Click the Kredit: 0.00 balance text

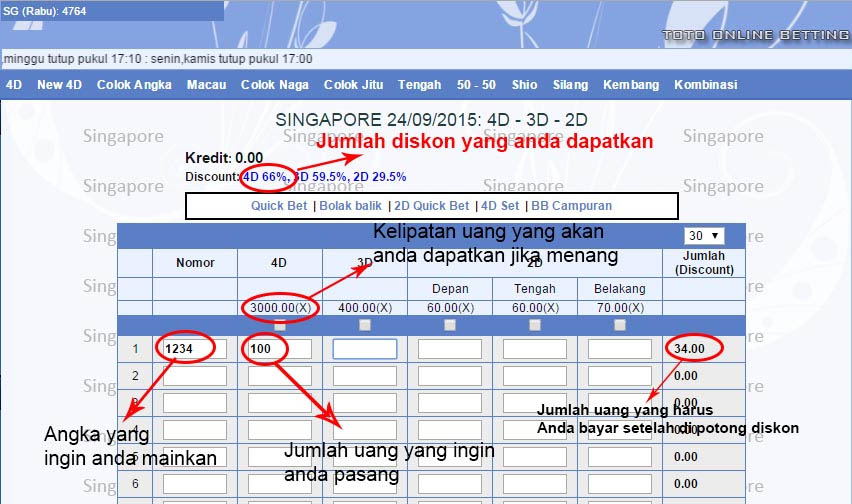click(x=224, y=158)
